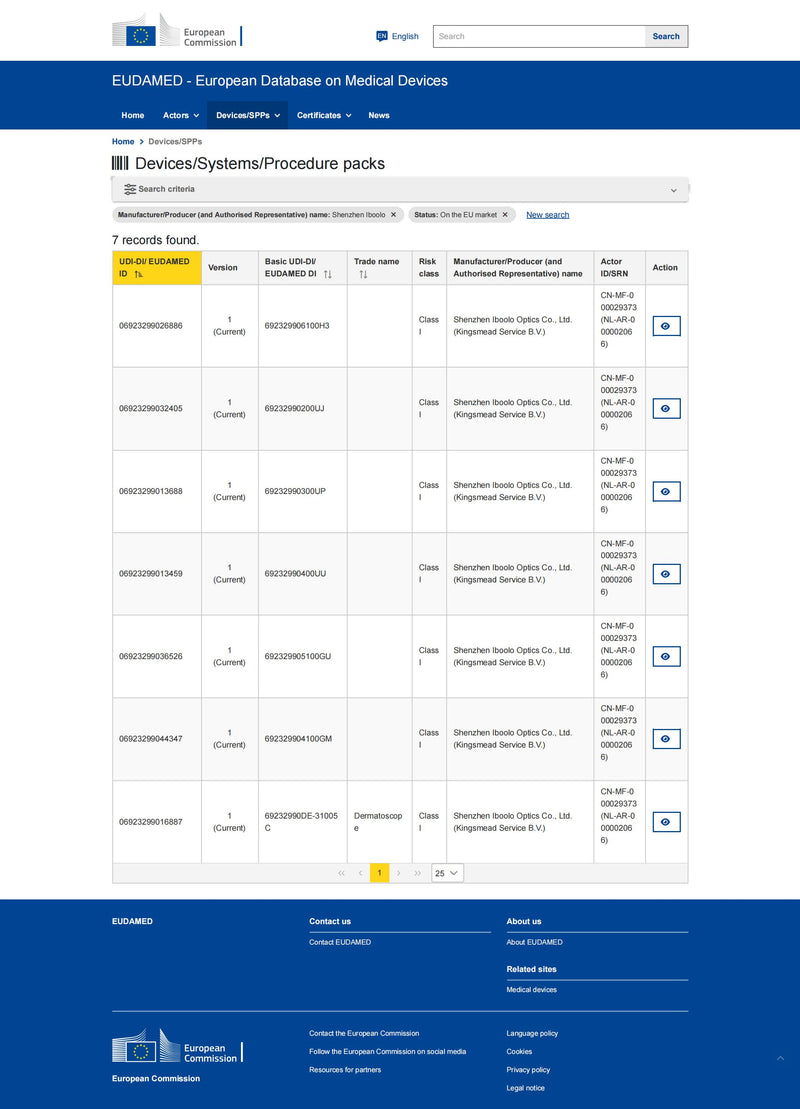Image resolution: width=800 pixels, height=1109 pixels.
Task: Open the English language selector
Action: coord(397,36)
